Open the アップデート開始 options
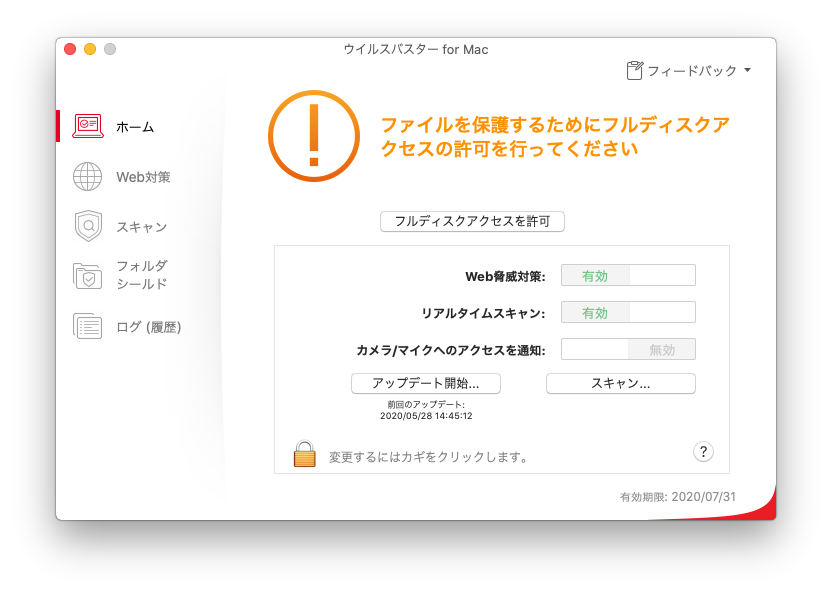 coord(427,383)
